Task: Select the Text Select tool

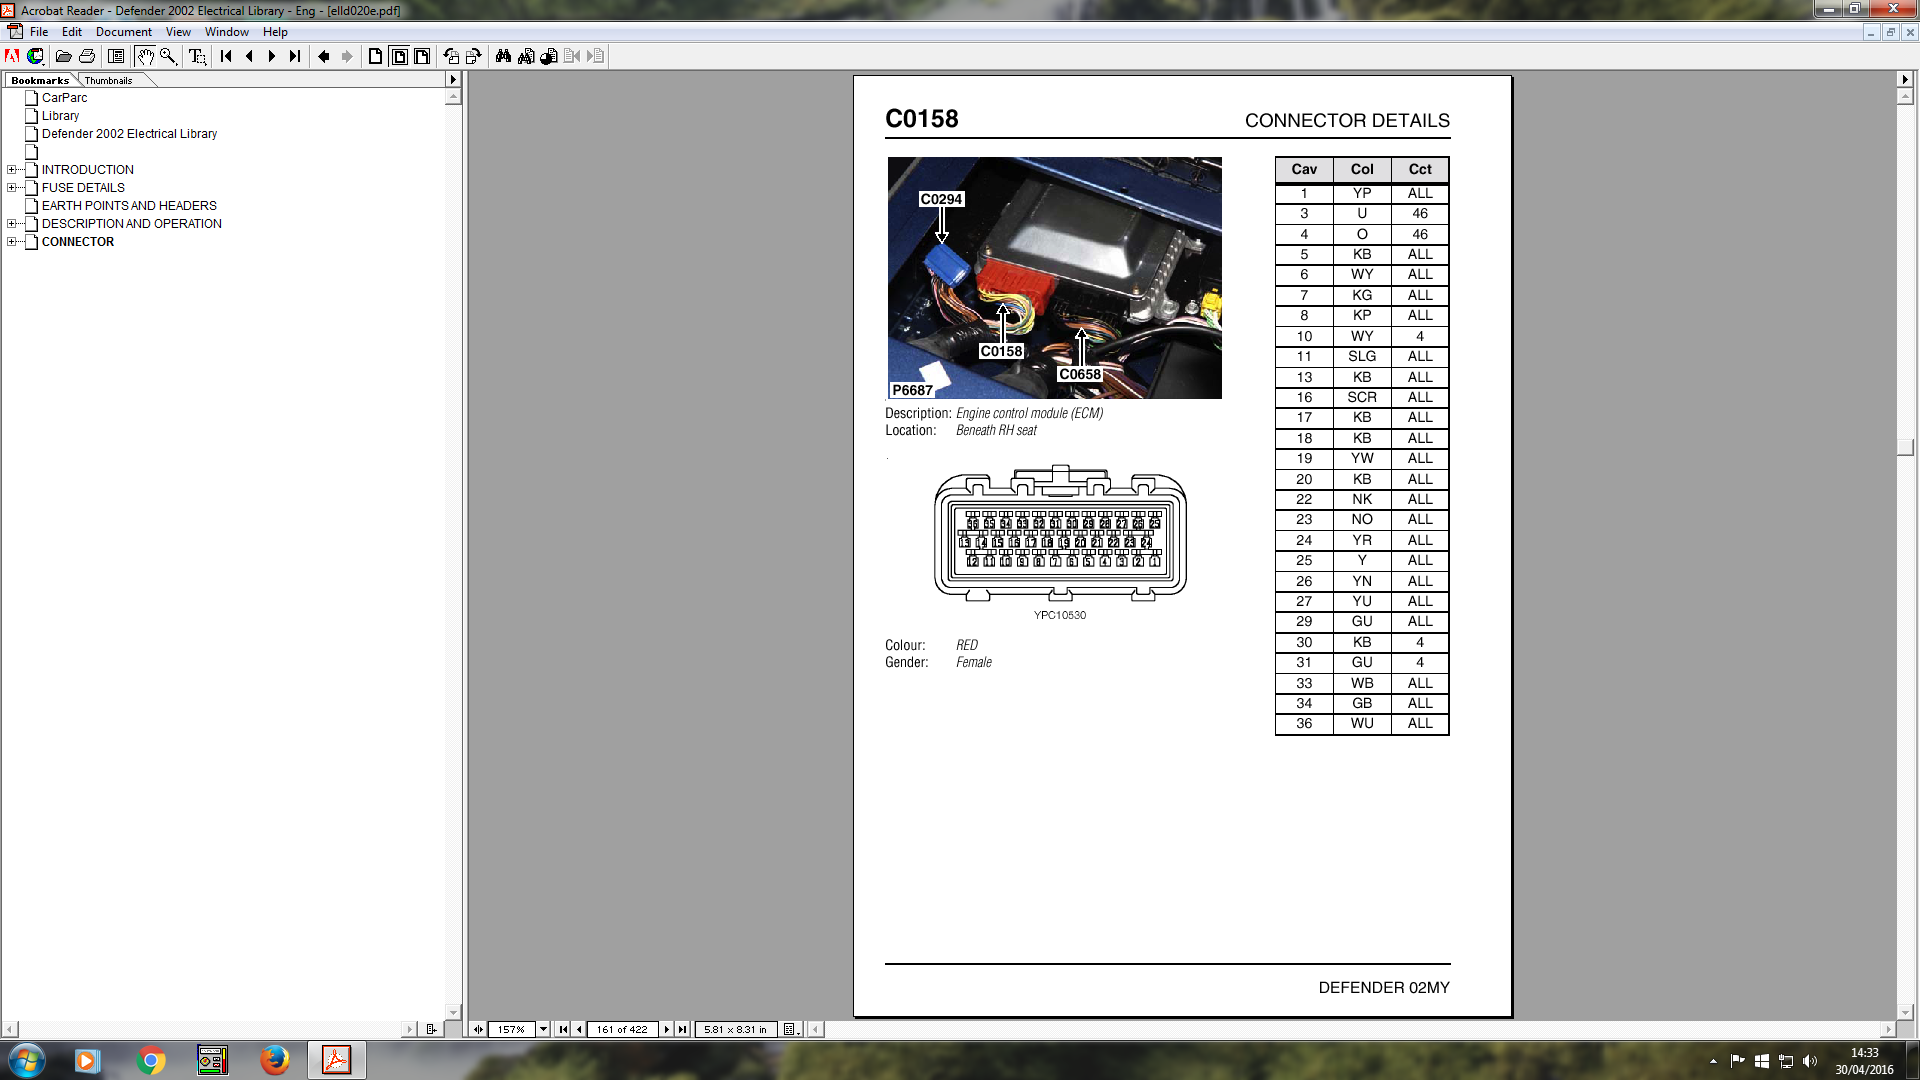Action: pyautogui.click(x=197, y=56)
